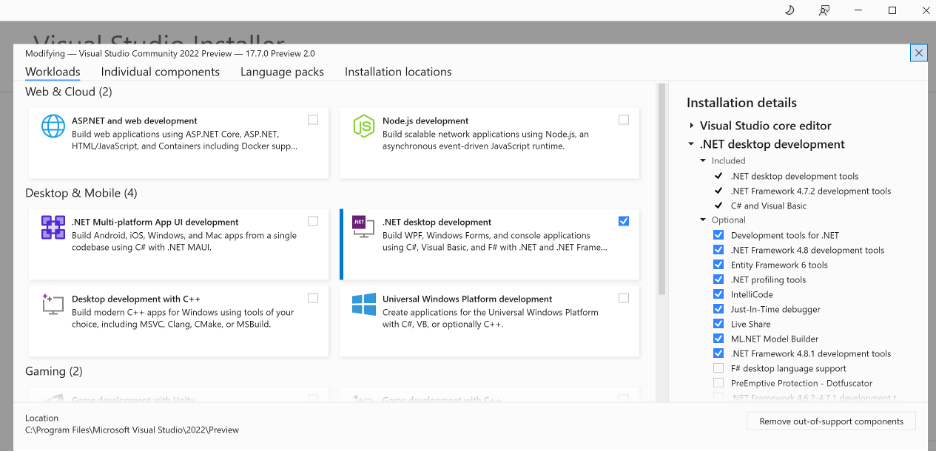Click the Gaming (2) heading
Screen dimensions: 936x452
[x=54, y=371]
